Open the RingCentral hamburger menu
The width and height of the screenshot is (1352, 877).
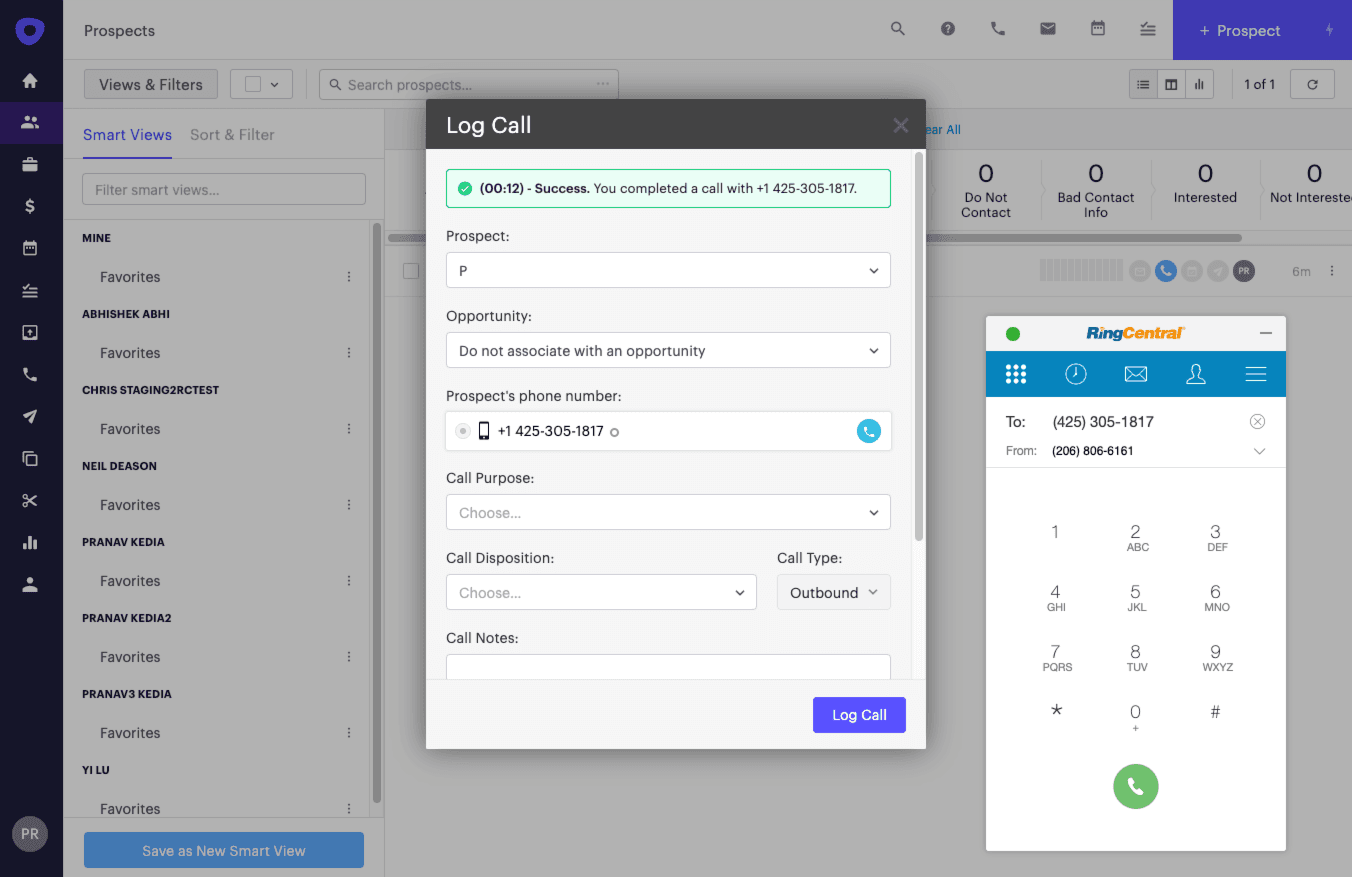[1256, 374]
